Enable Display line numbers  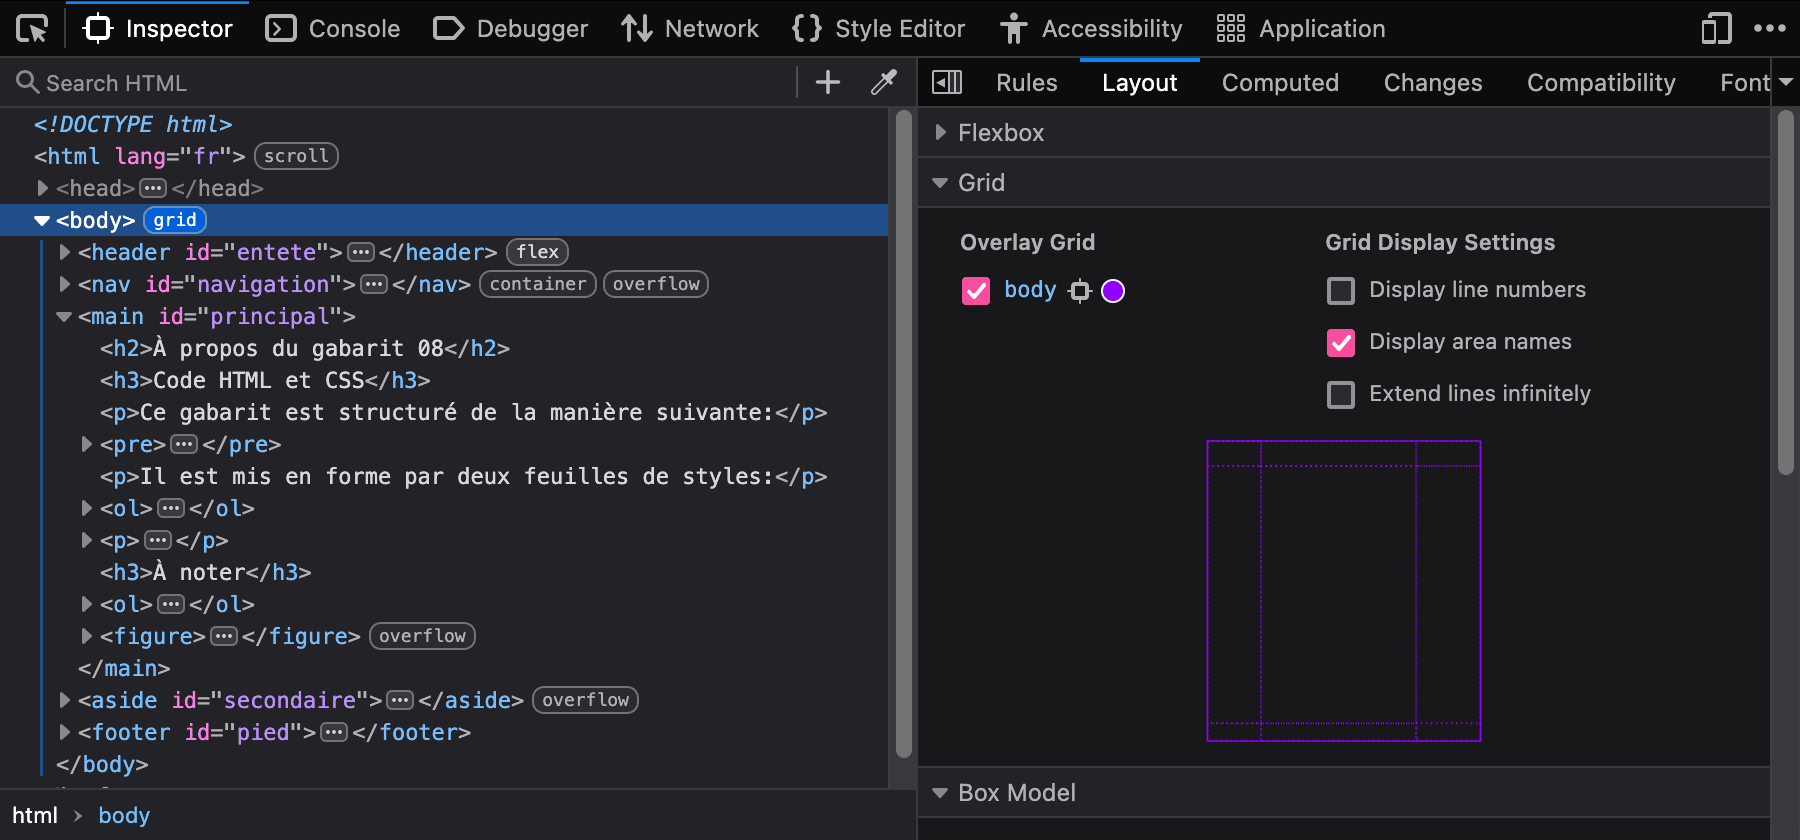(x=1341, y=291)
